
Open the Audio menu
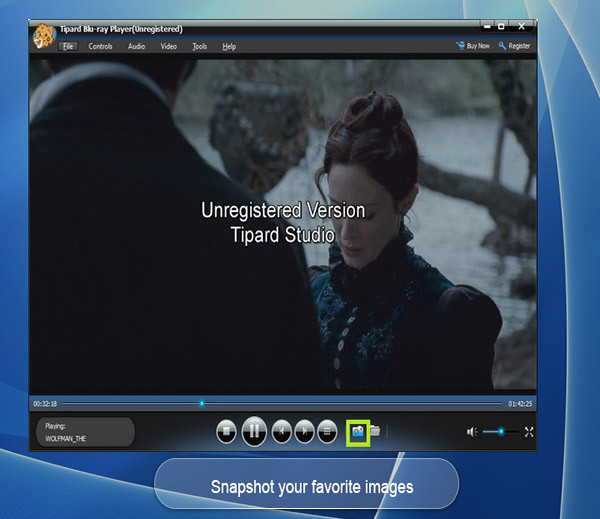point(137,46)
